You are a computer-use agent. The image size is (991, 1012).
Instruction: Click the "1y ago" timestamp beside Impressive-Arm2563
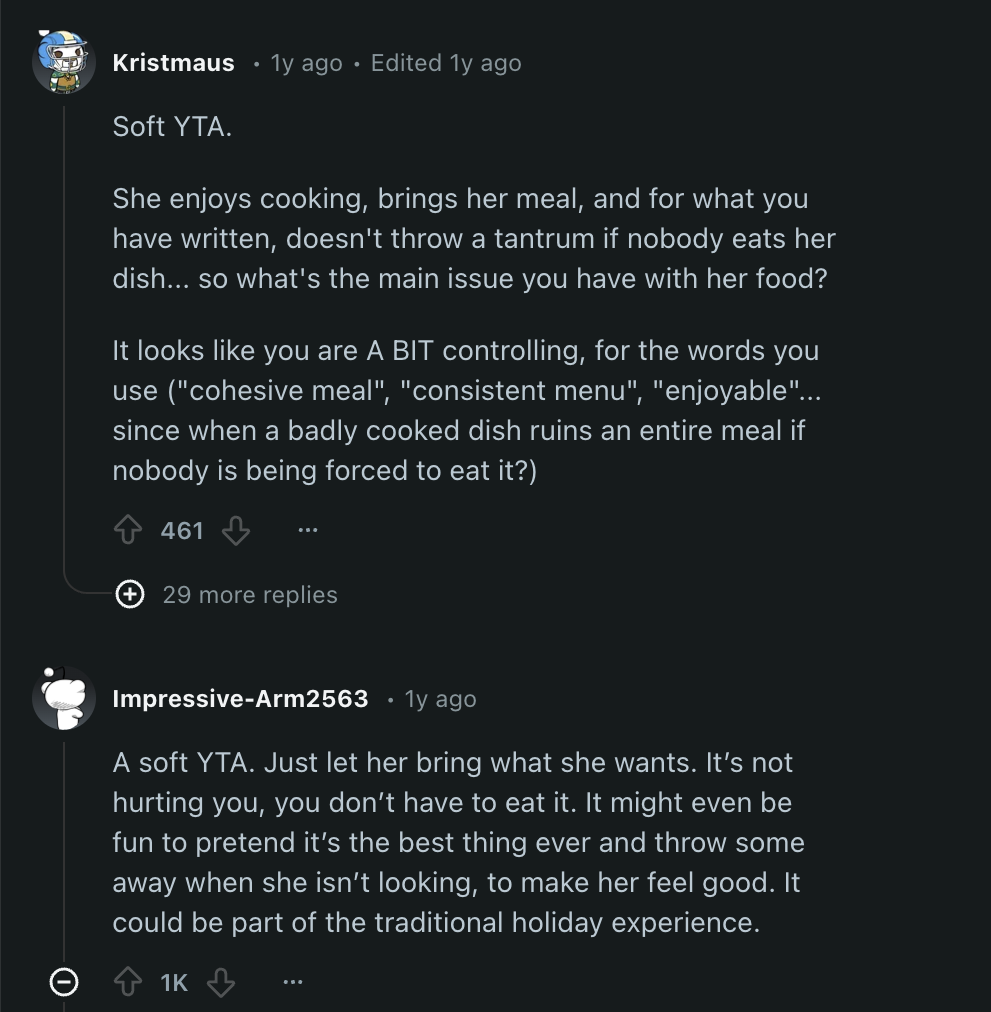pyautogui.click(x=440, y=699)
